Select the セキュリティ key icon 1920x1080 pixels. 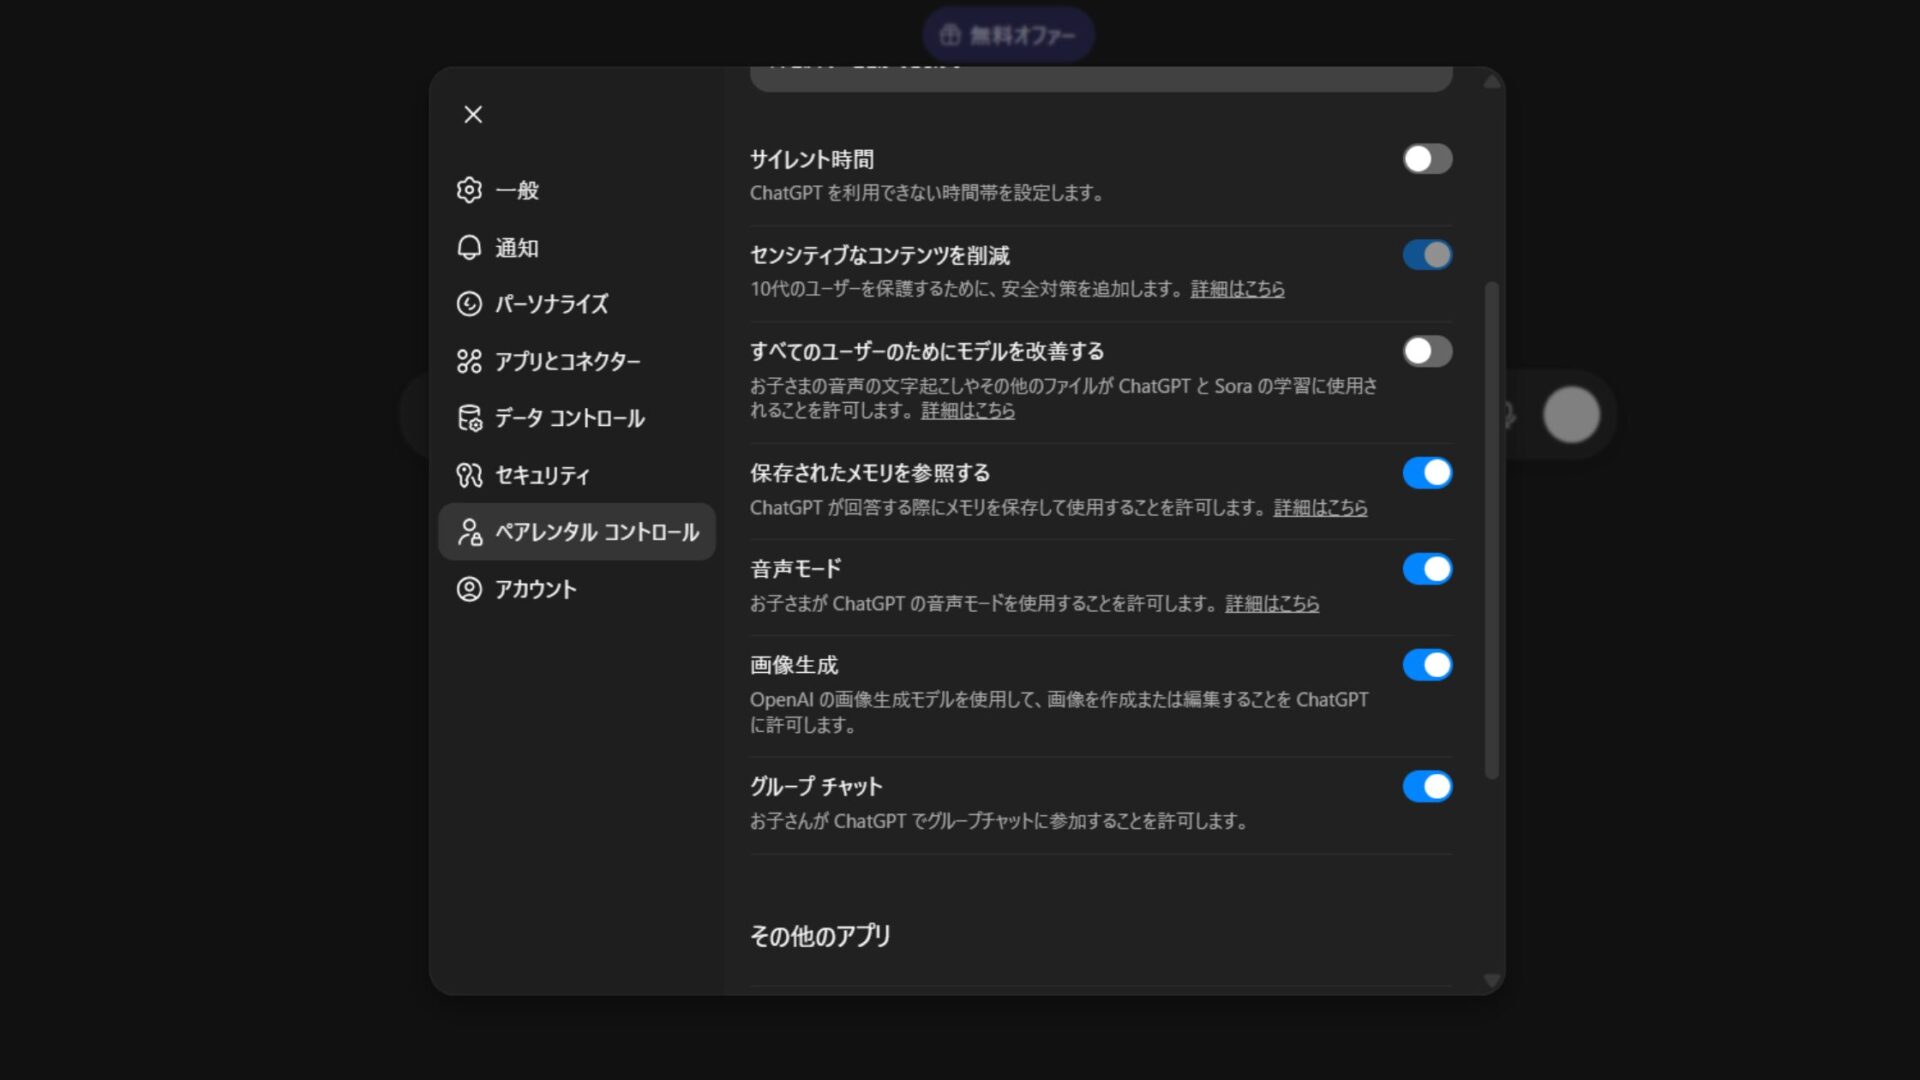(x=470, y=476)
